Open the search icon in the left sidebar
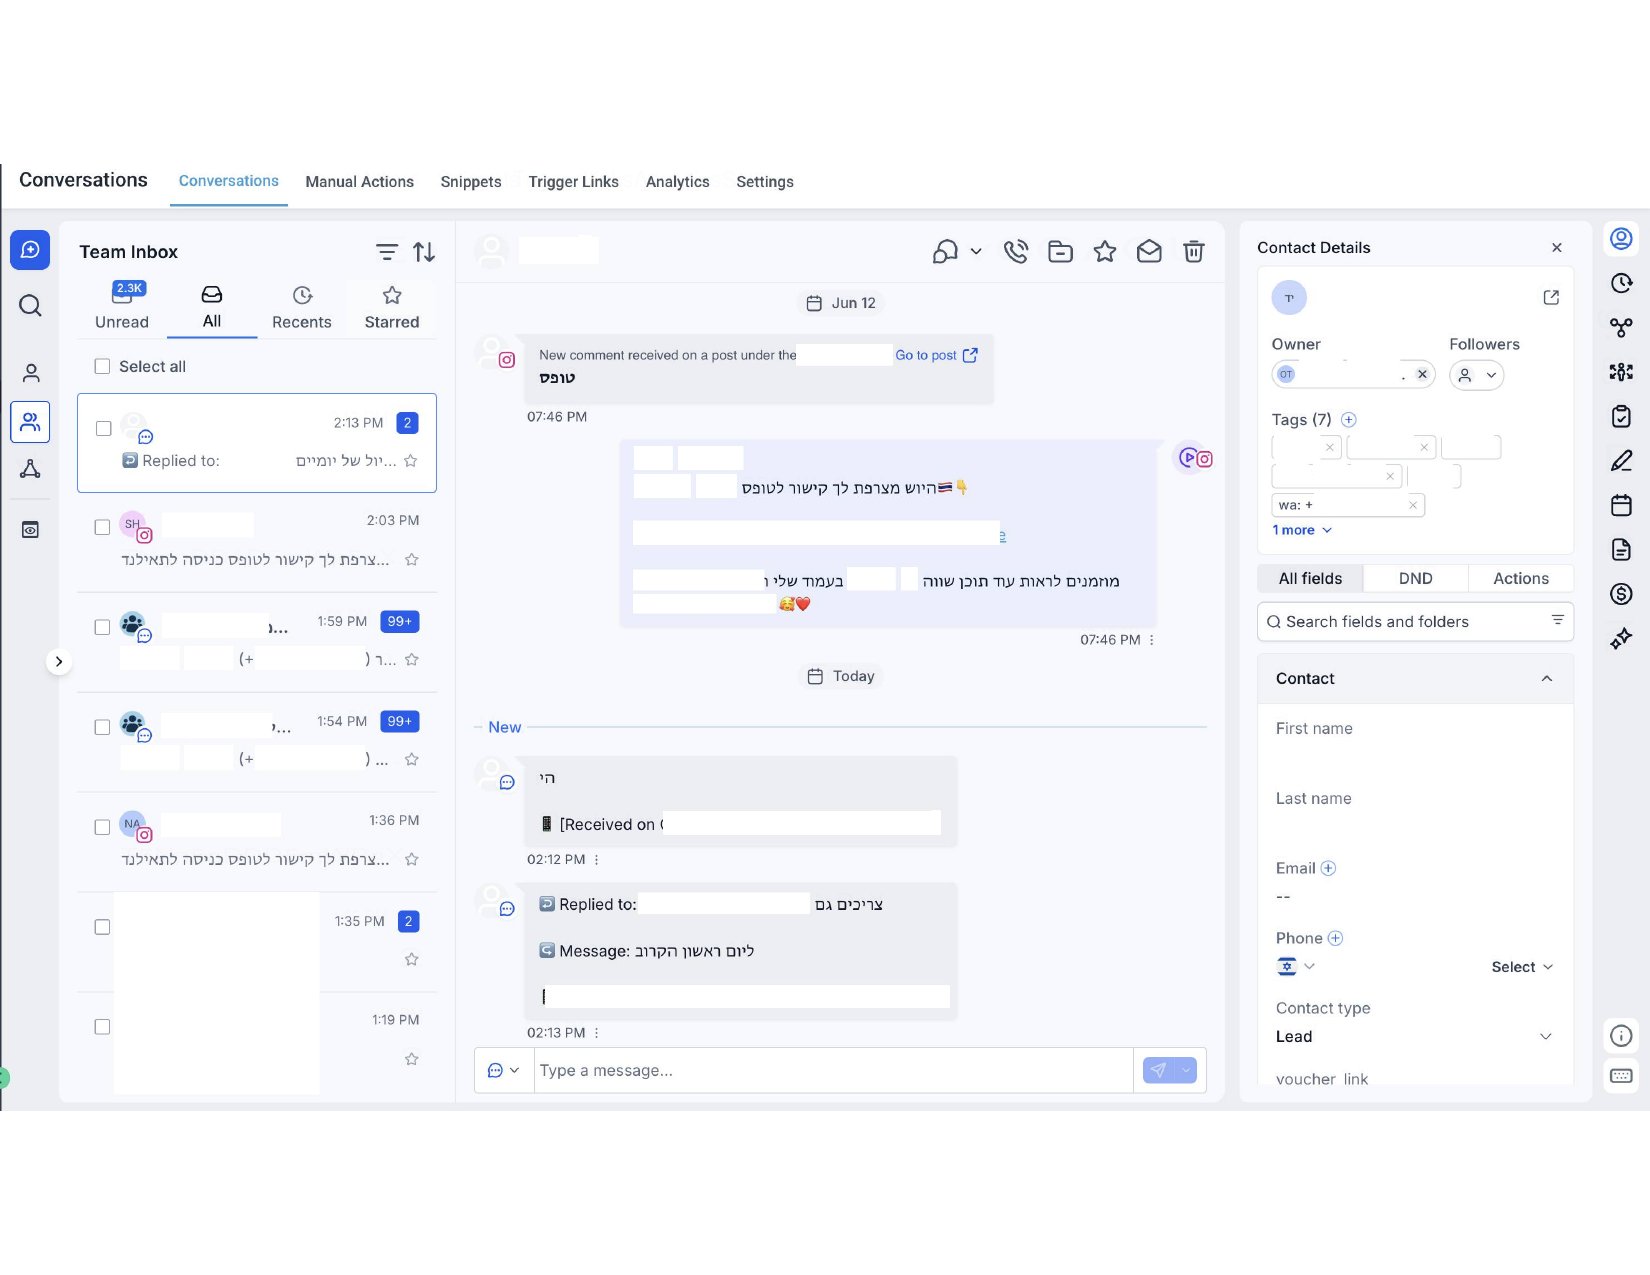 coord(30,305)
